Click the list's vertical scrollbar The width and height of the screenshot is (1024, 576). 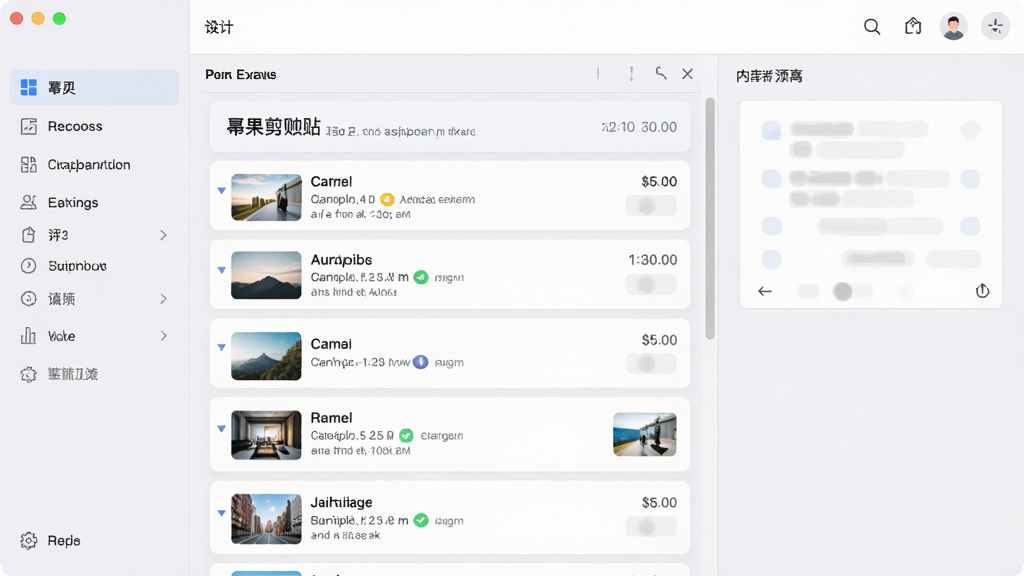pyautogui.click(x=710, y=219)
